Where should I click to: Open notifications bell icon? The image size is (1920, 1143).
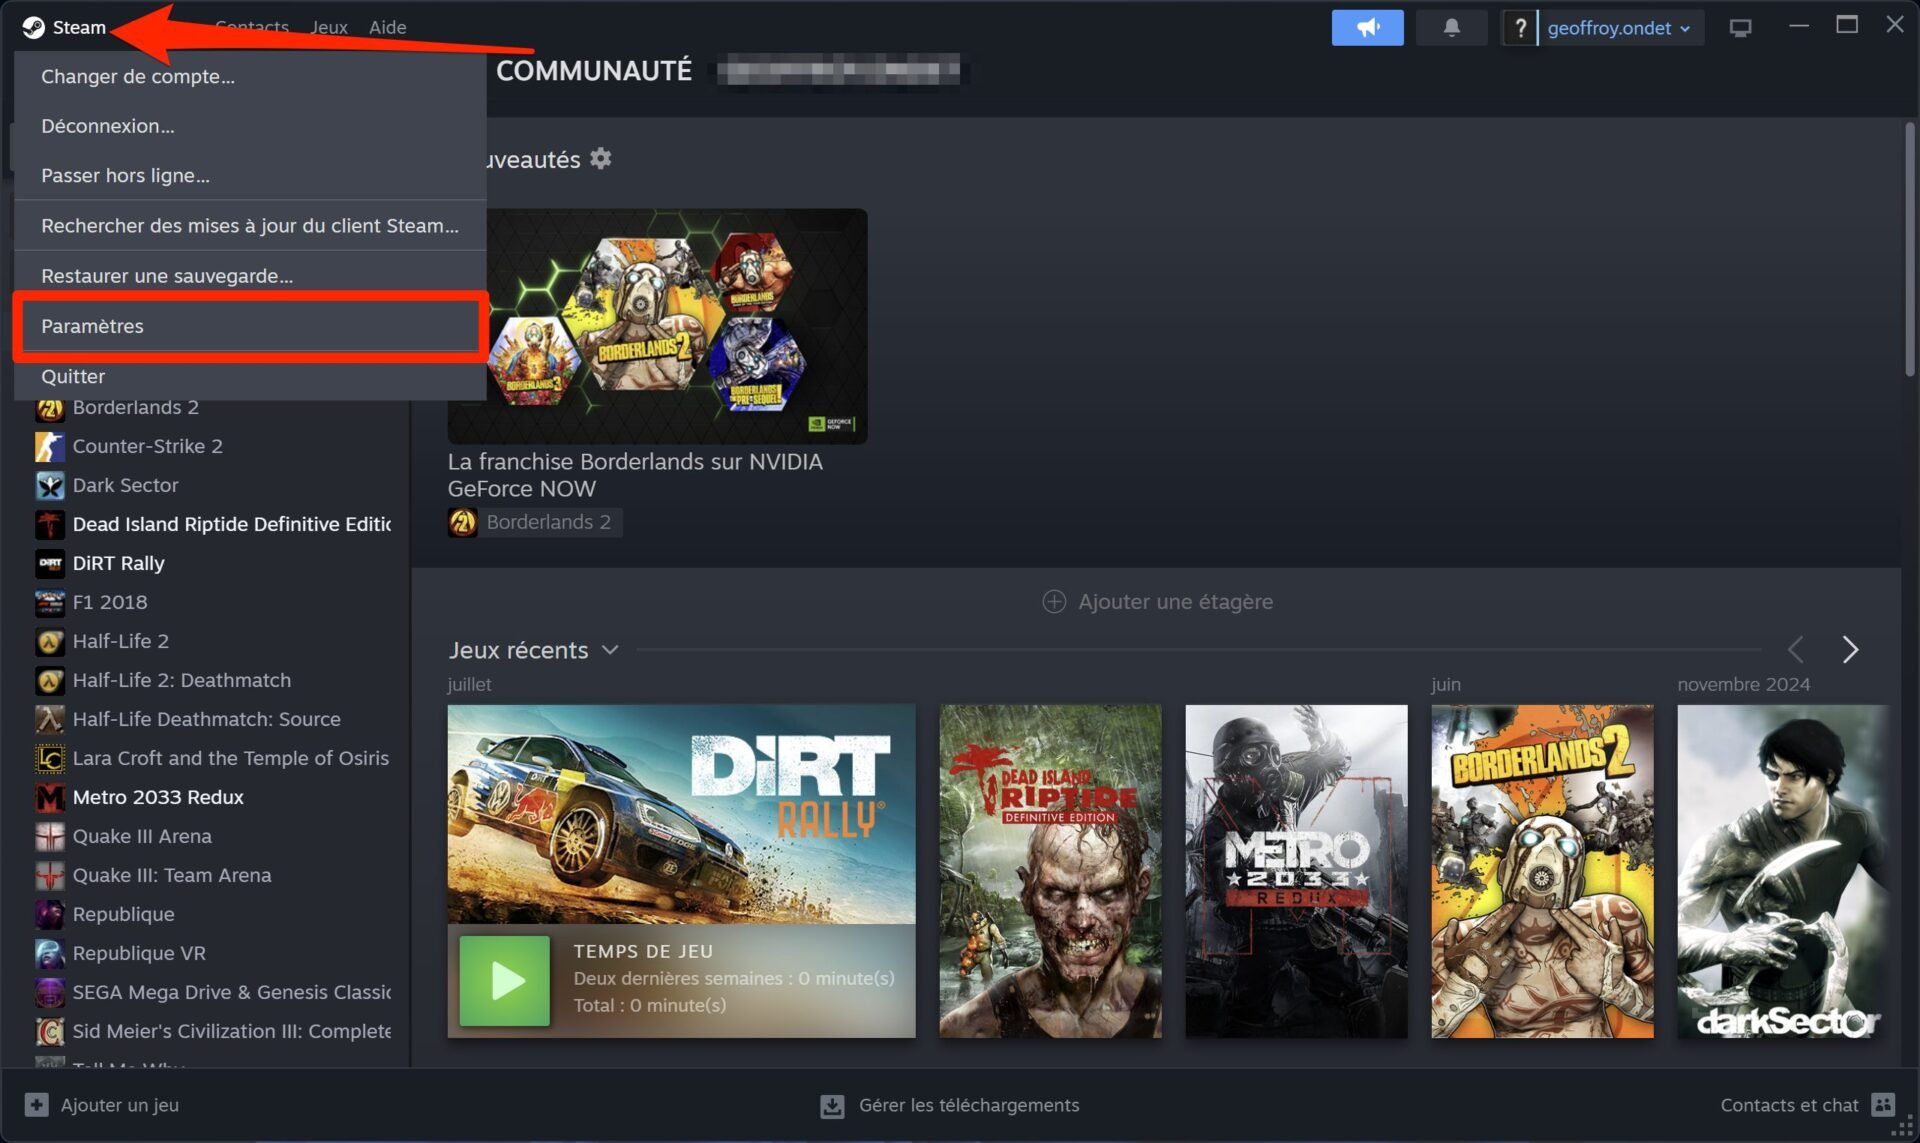click(x=1451, y=27)
